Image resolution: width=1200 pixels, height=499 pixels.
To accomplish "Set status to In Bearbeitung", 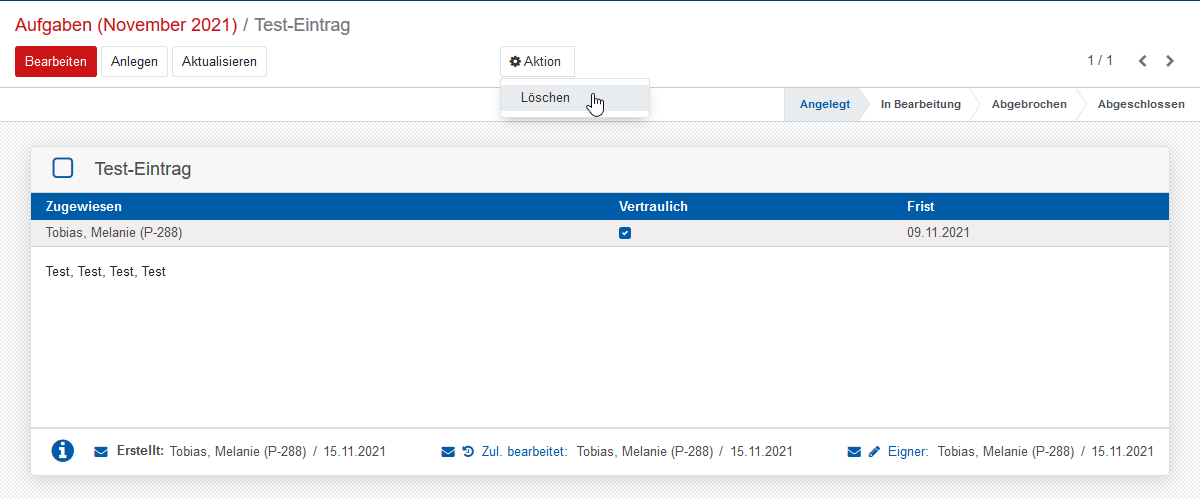I will (920, 104).
